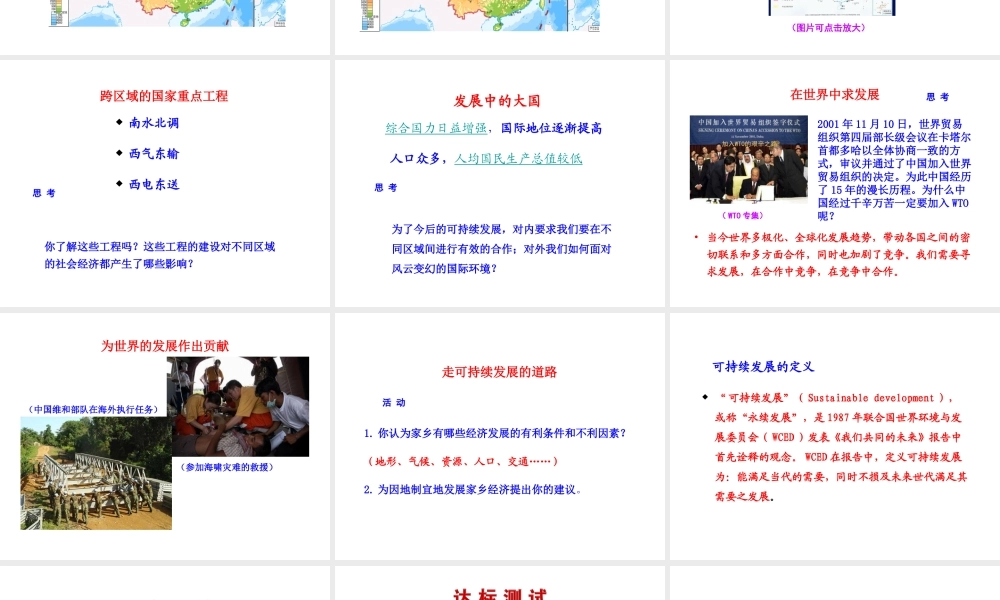Click the 活动 label
Viewport: 1000px width, 600px height.
click(394, 402)
